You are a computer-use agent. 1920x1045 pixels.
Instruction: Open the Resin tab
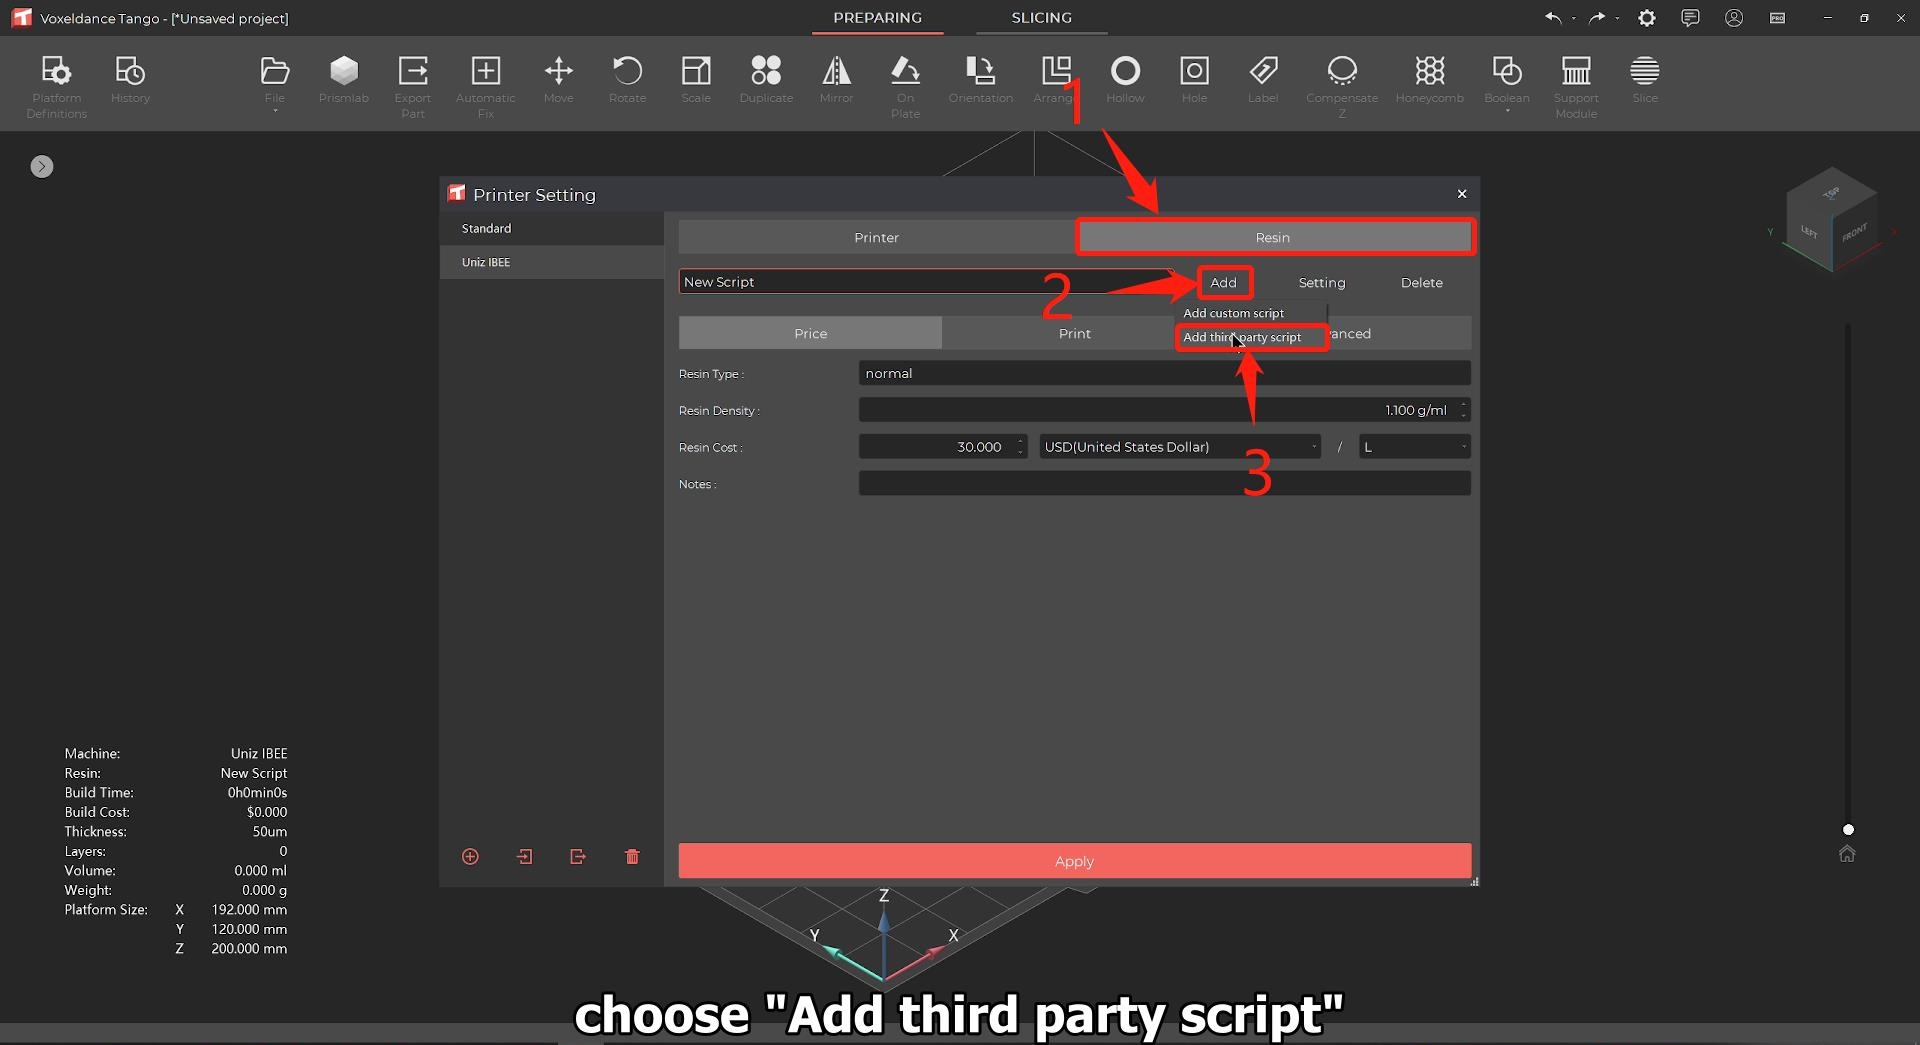click(x=1272, y=237)
